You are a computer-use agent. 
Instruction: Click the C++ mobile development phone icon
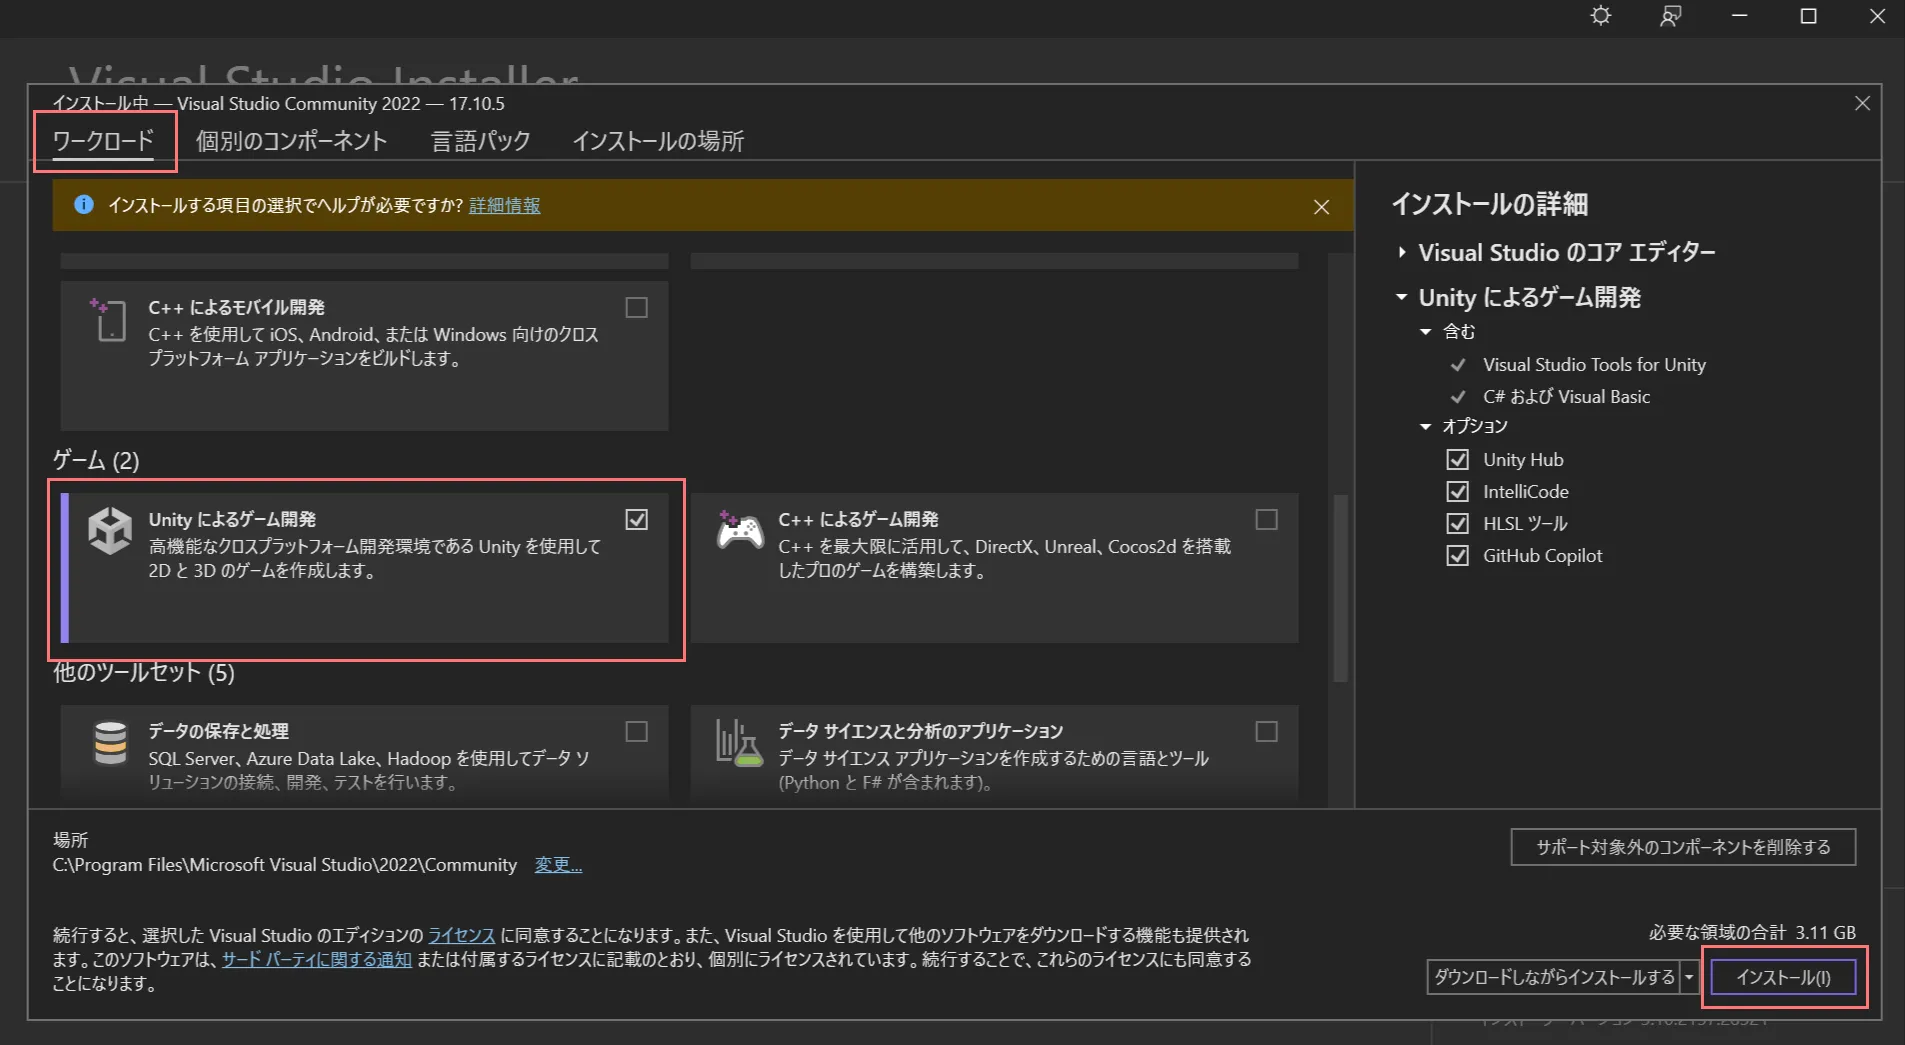(x=108, y=320)
